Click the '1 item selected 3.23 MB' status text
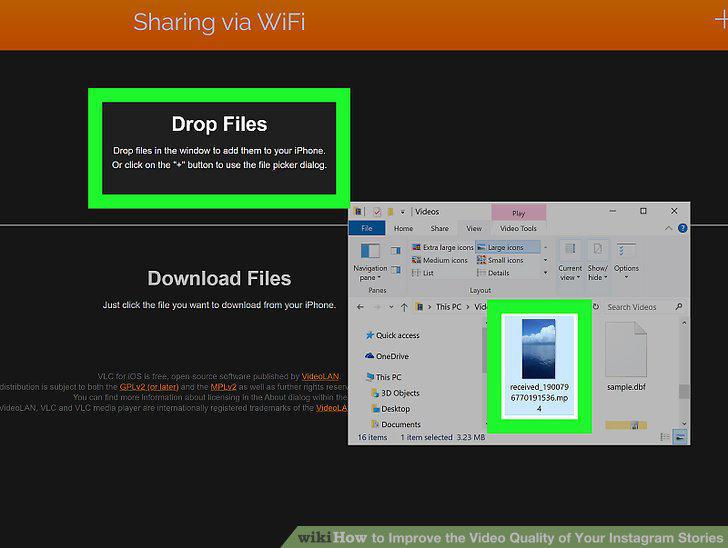Viewport: 728px width, 548px height. click(442, 437)
